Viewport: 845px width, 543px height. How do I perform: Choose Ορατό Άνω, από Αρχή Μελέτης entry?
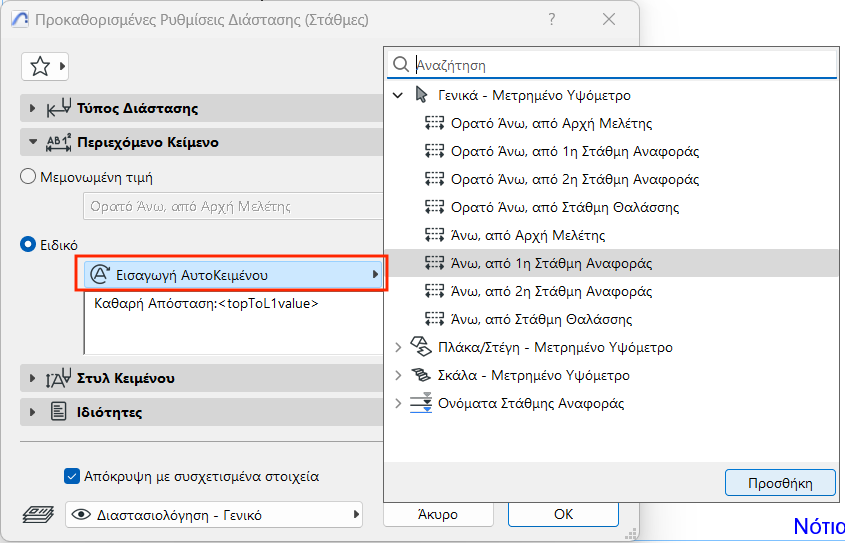612,123
